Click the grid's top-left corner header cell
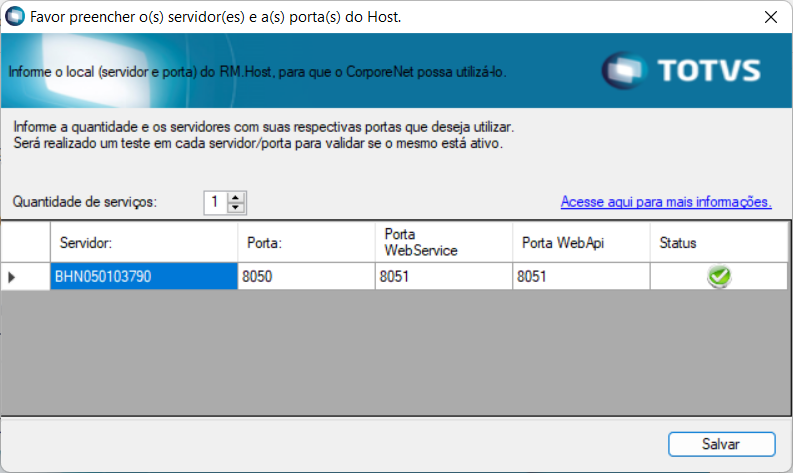This screenshot has width=793, height=473. pyautogui.click(x=25, y=243)
